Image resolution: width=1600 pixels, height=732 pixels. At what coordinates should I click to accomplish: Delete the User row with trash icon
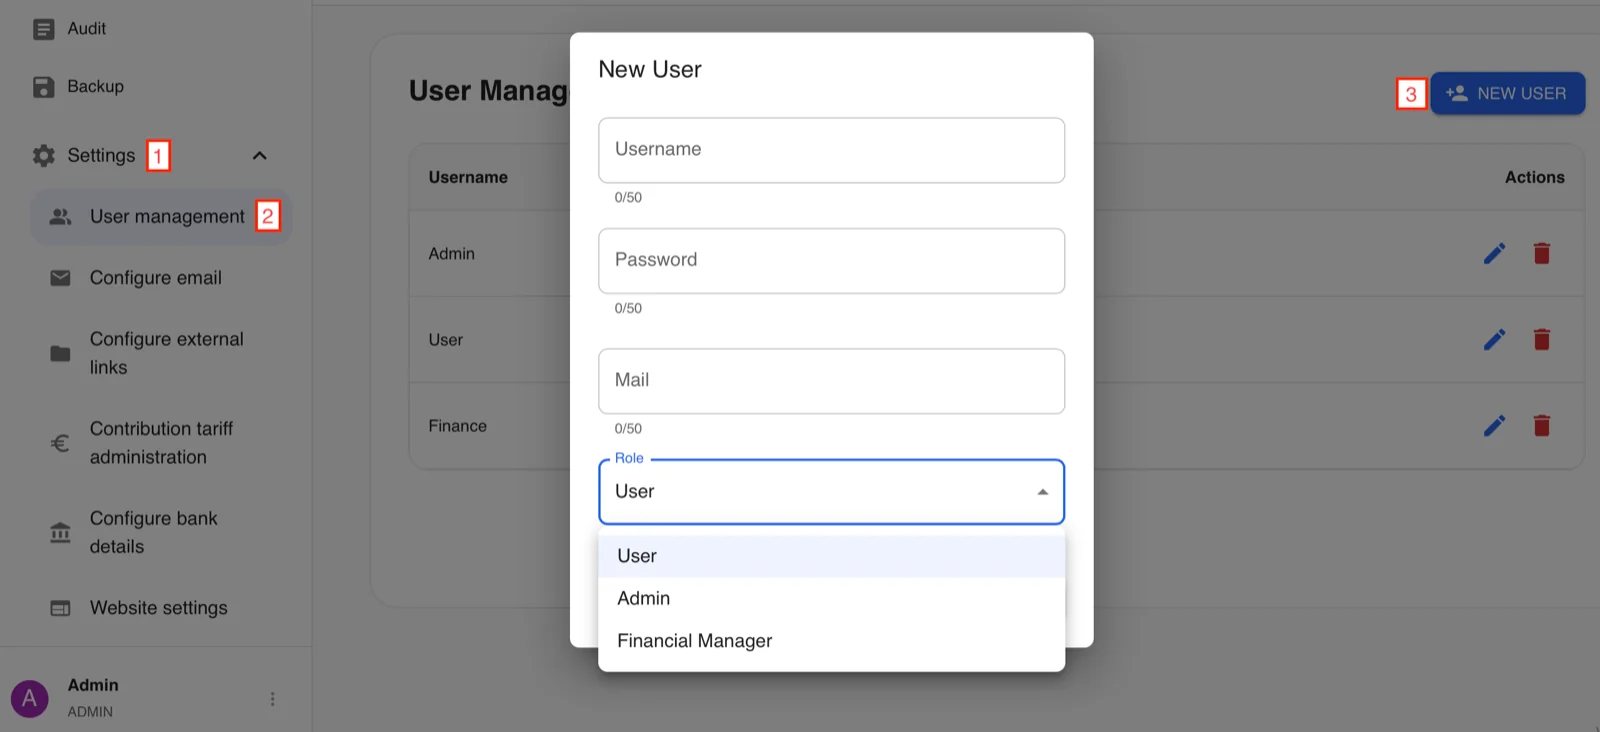point(1542,340)
